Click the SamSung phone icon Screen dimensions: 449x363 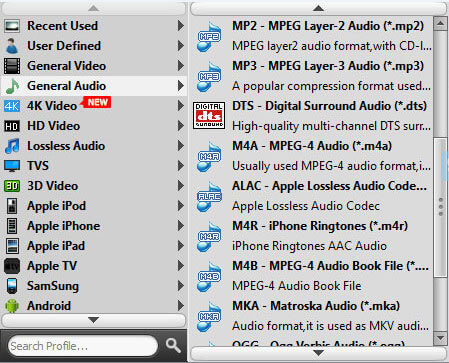coord(12,286)
